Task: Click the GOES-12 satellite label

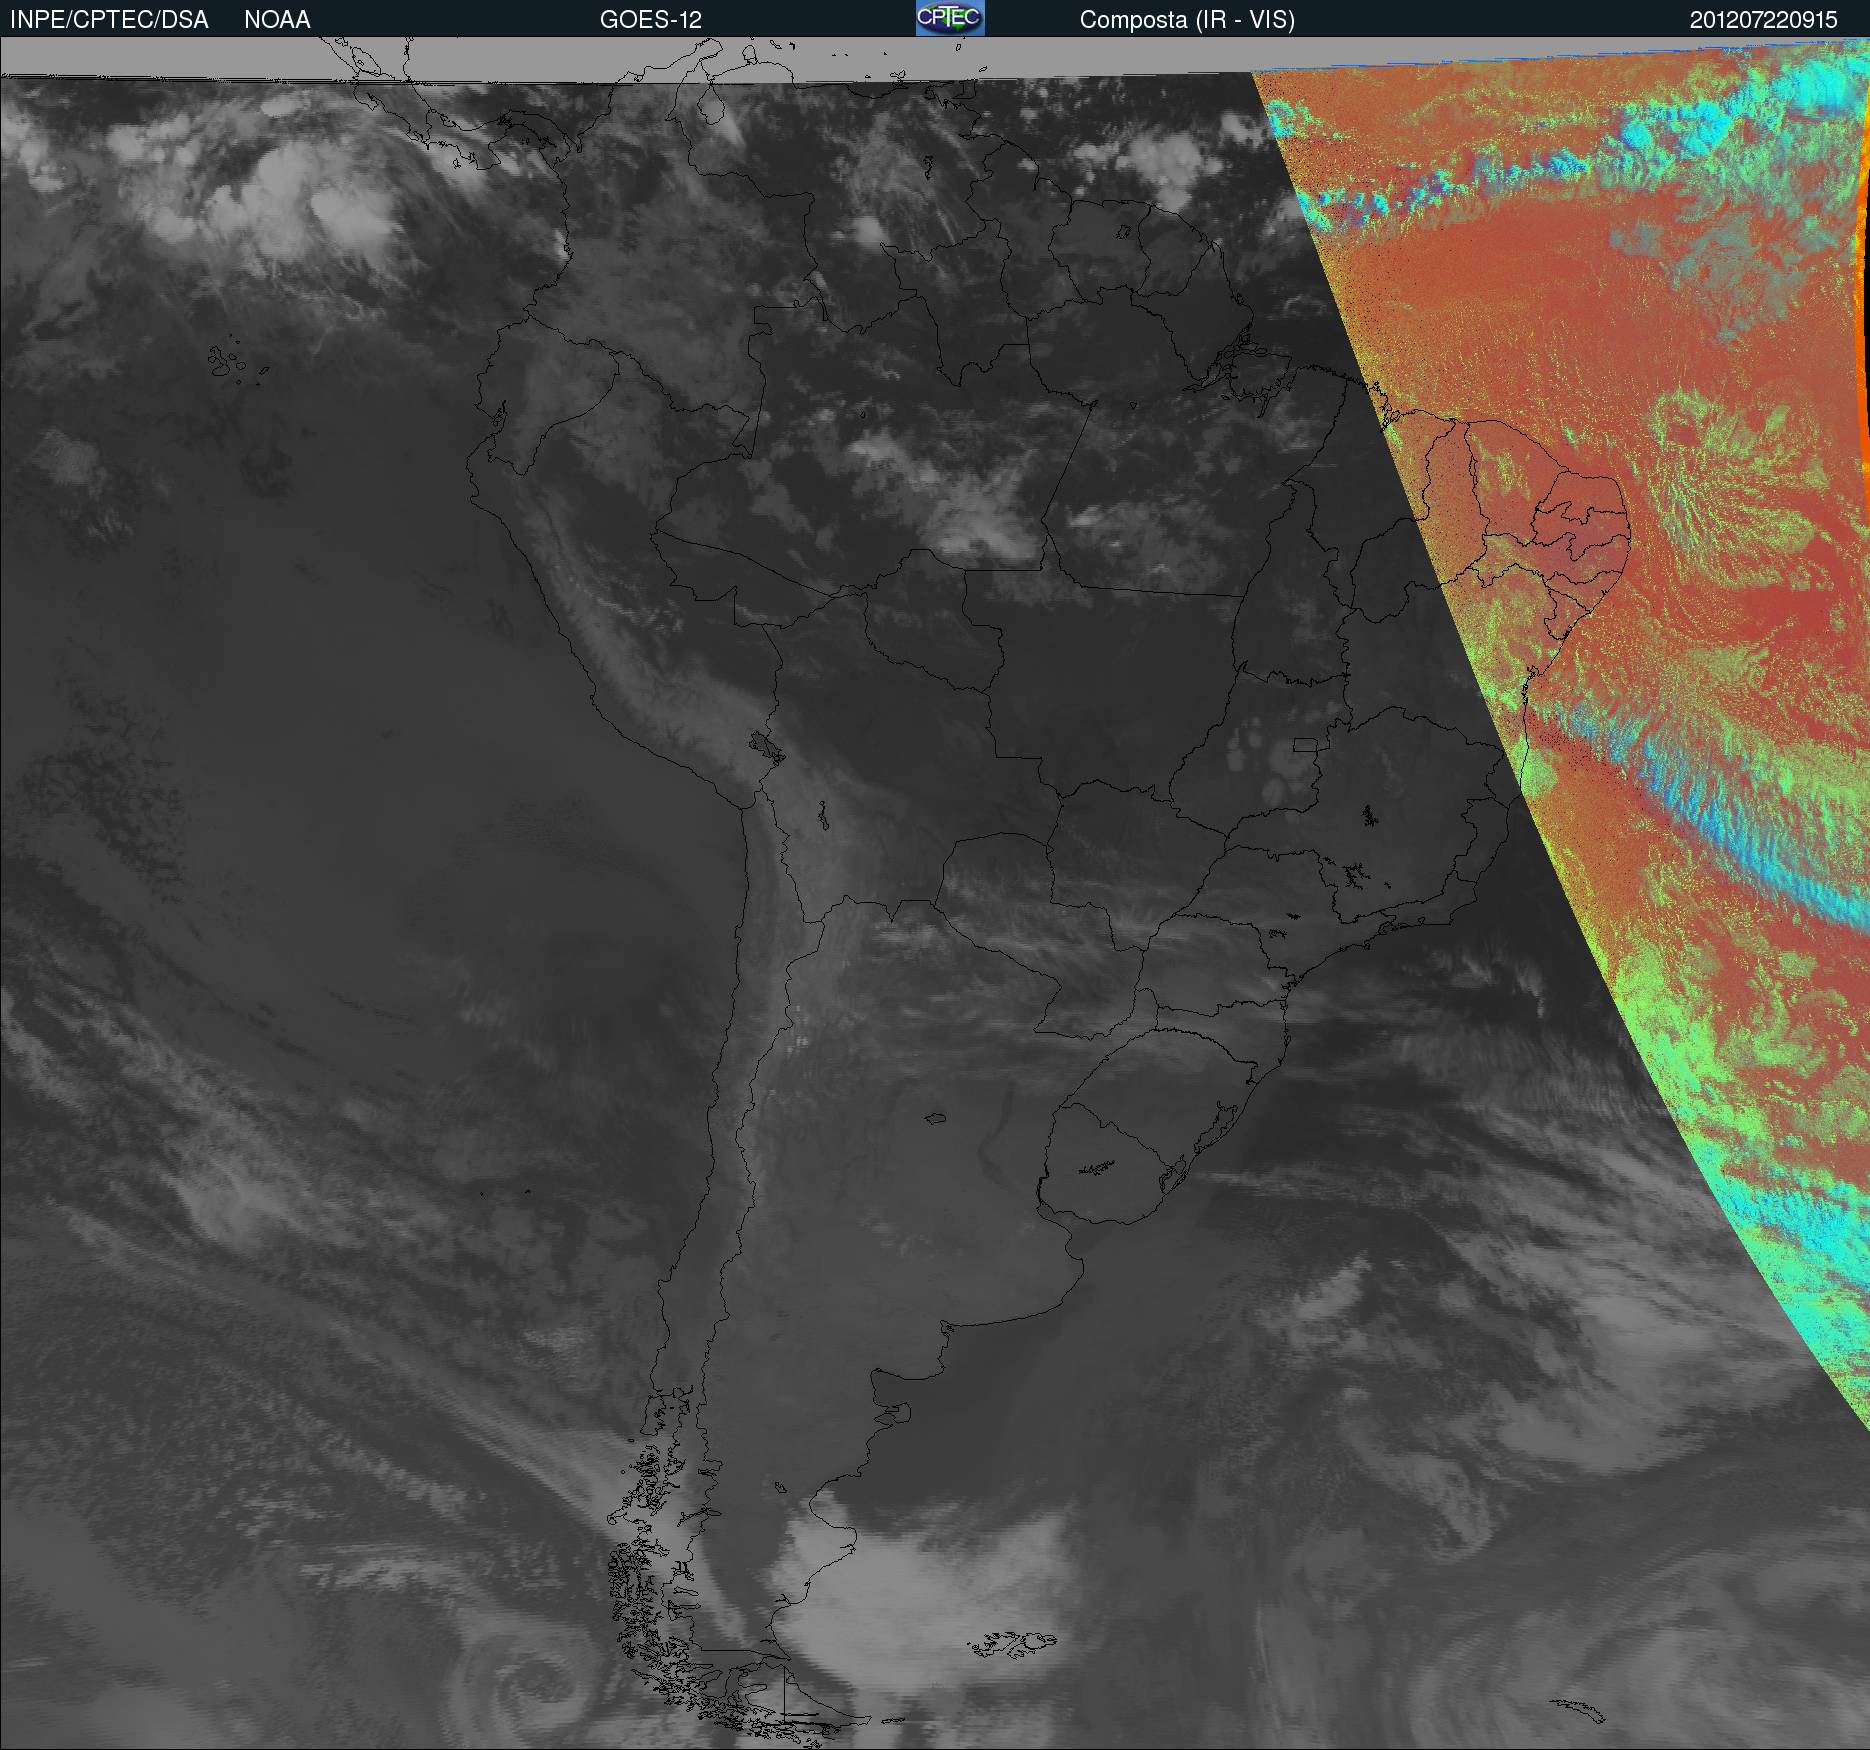Action: tap(650, 20)
